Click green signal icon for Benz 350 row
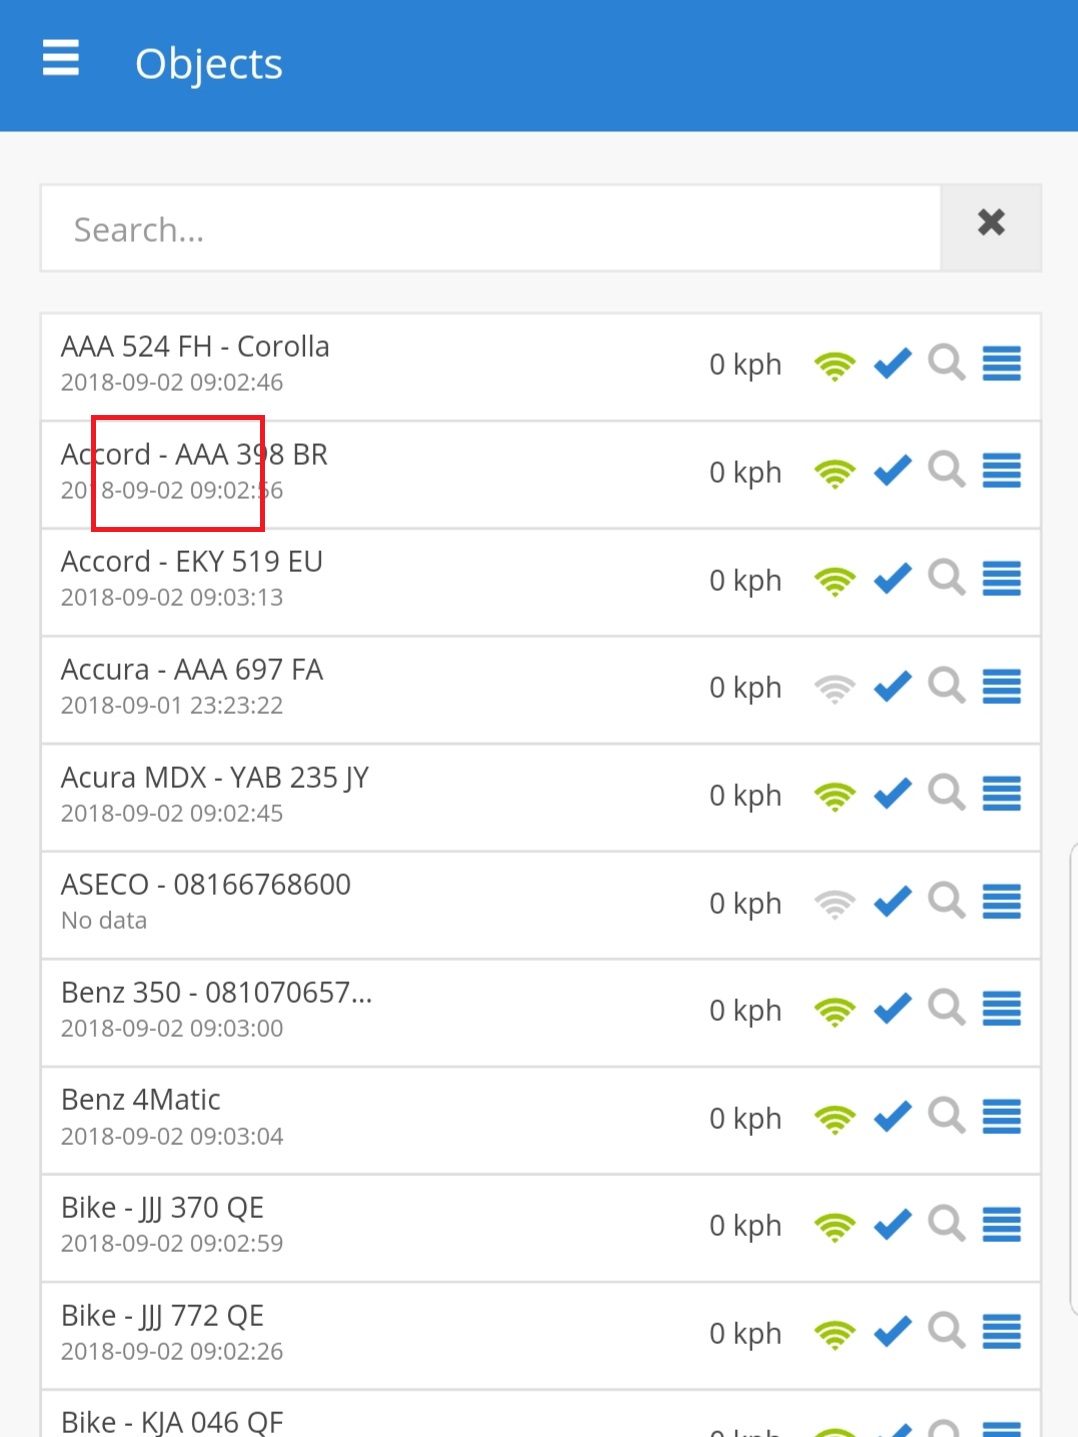 (834, 1011)
